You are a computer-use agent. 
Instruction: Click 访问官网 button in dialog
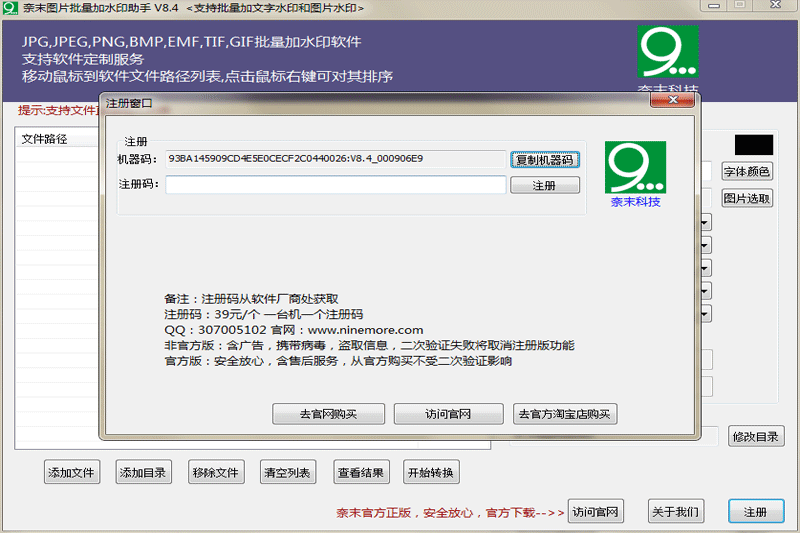448,414
